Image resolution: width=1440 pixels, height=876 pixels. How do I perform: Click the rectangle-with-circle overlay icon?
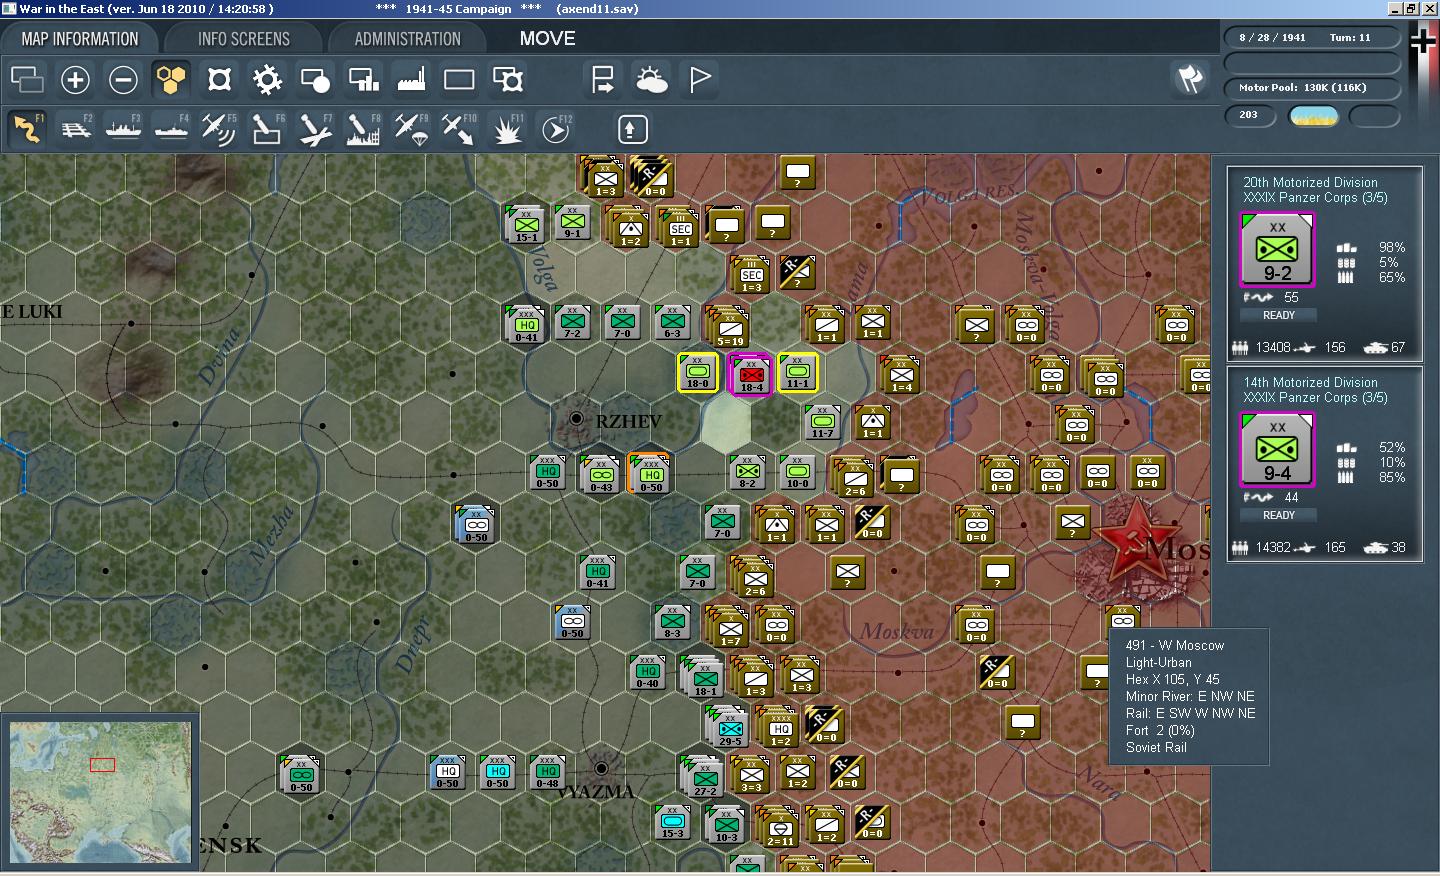pyautogui.click(x=315, y=79)
